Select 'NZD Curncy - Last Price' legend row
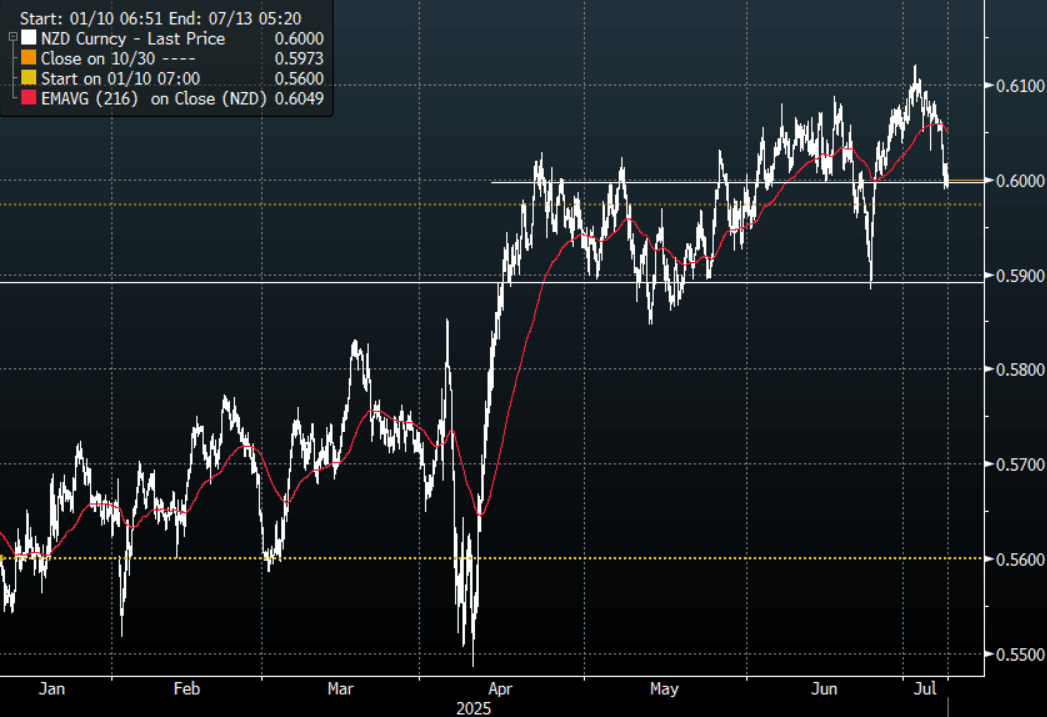 click(172, 38)
